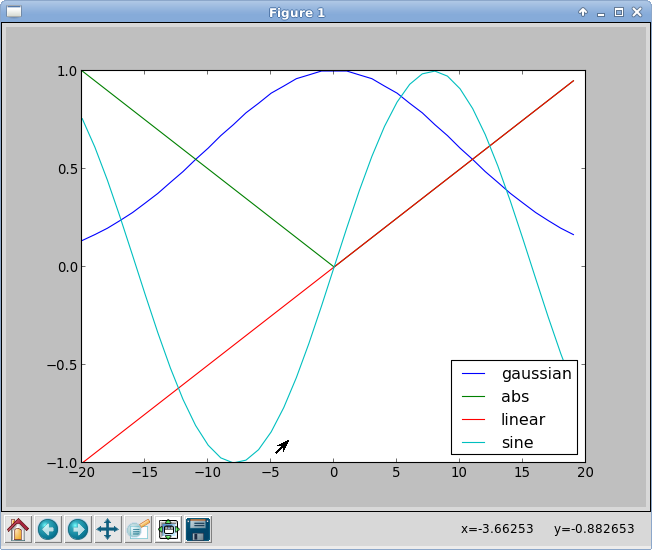Click the roll-up arrow in title bar
Screen dimensions: 652x550
point(583,12)
